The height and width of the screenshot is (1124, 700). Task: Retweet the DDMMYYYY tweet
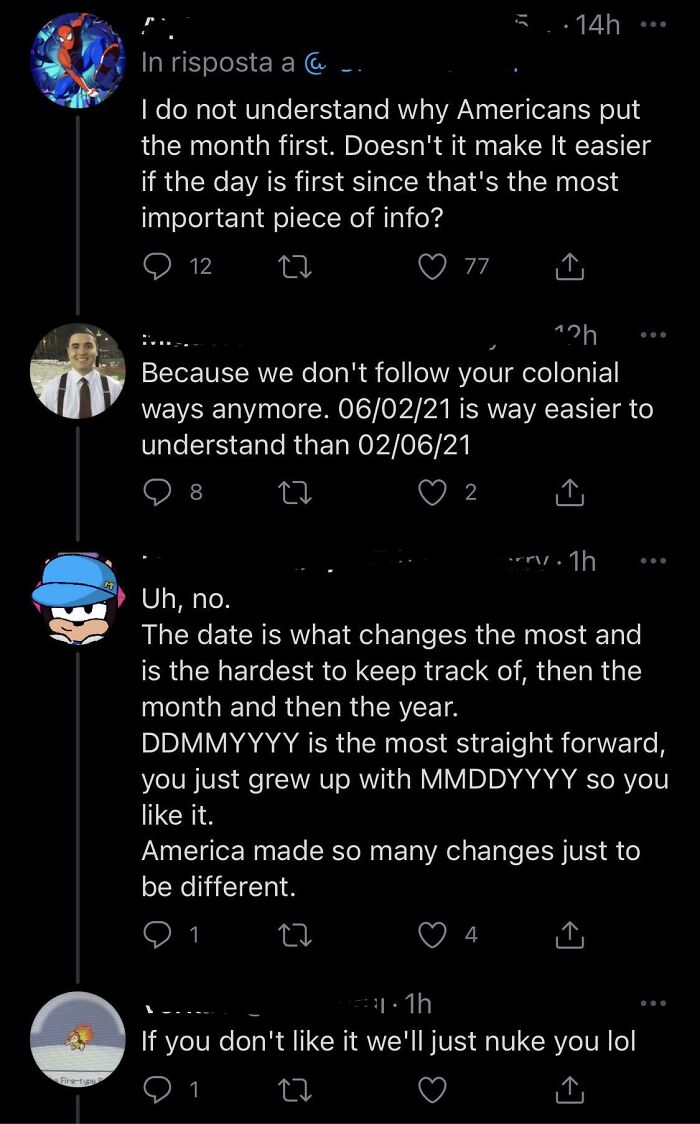pos(296,934)
